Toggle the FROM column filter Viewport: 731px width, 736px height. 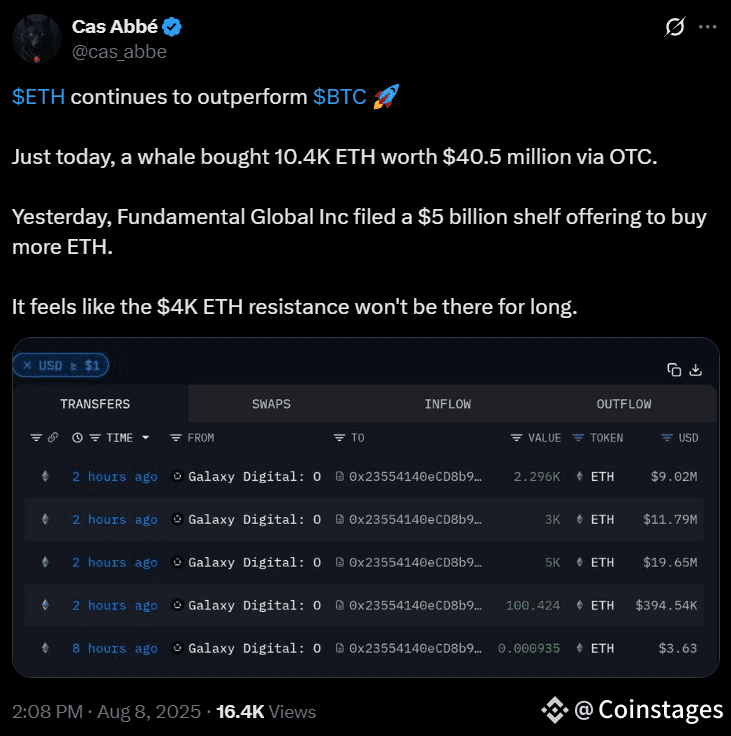click(x=176, y=438)
